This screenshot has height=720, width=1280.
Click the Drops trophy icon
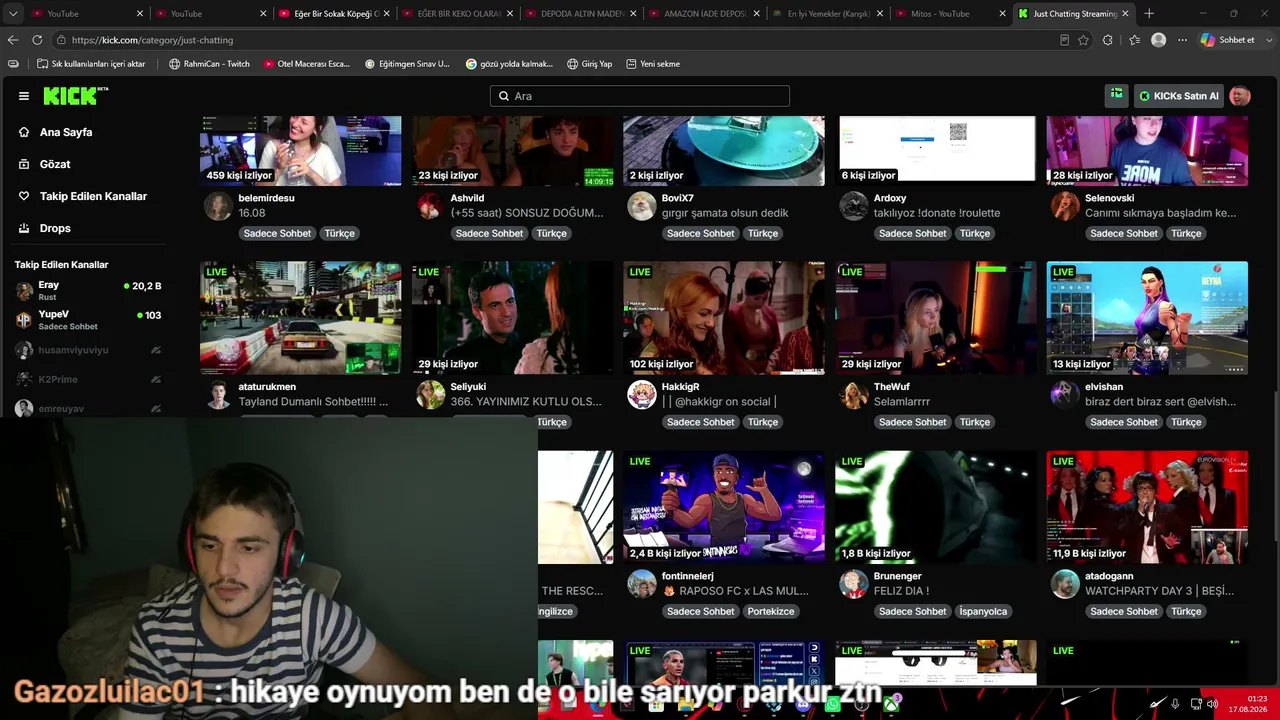(24, 228)
